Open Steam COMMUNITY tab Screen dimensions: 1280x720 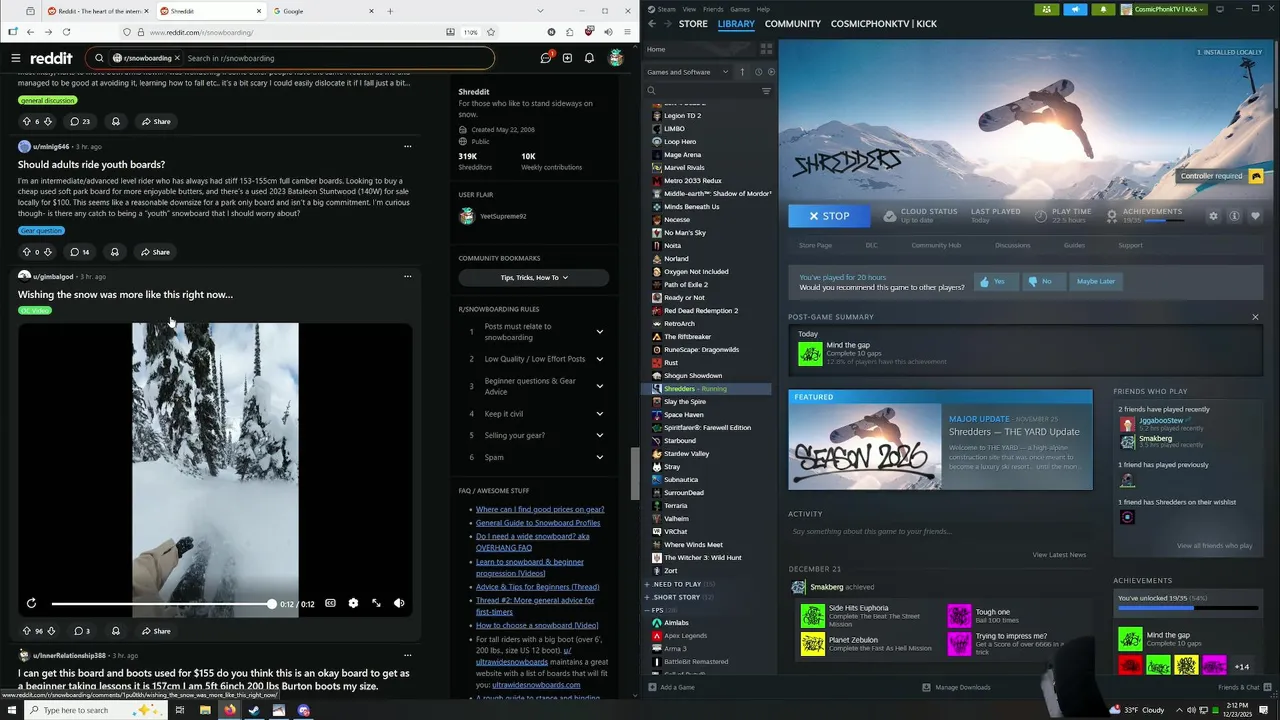pyautogui.click(x=792, y=23)
